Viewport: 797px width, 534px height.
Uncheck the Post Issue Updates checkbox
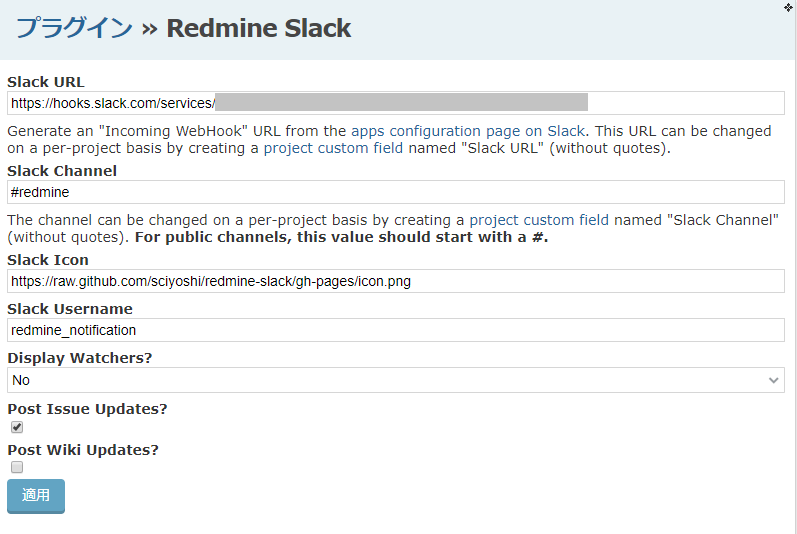tap(17, 427)
